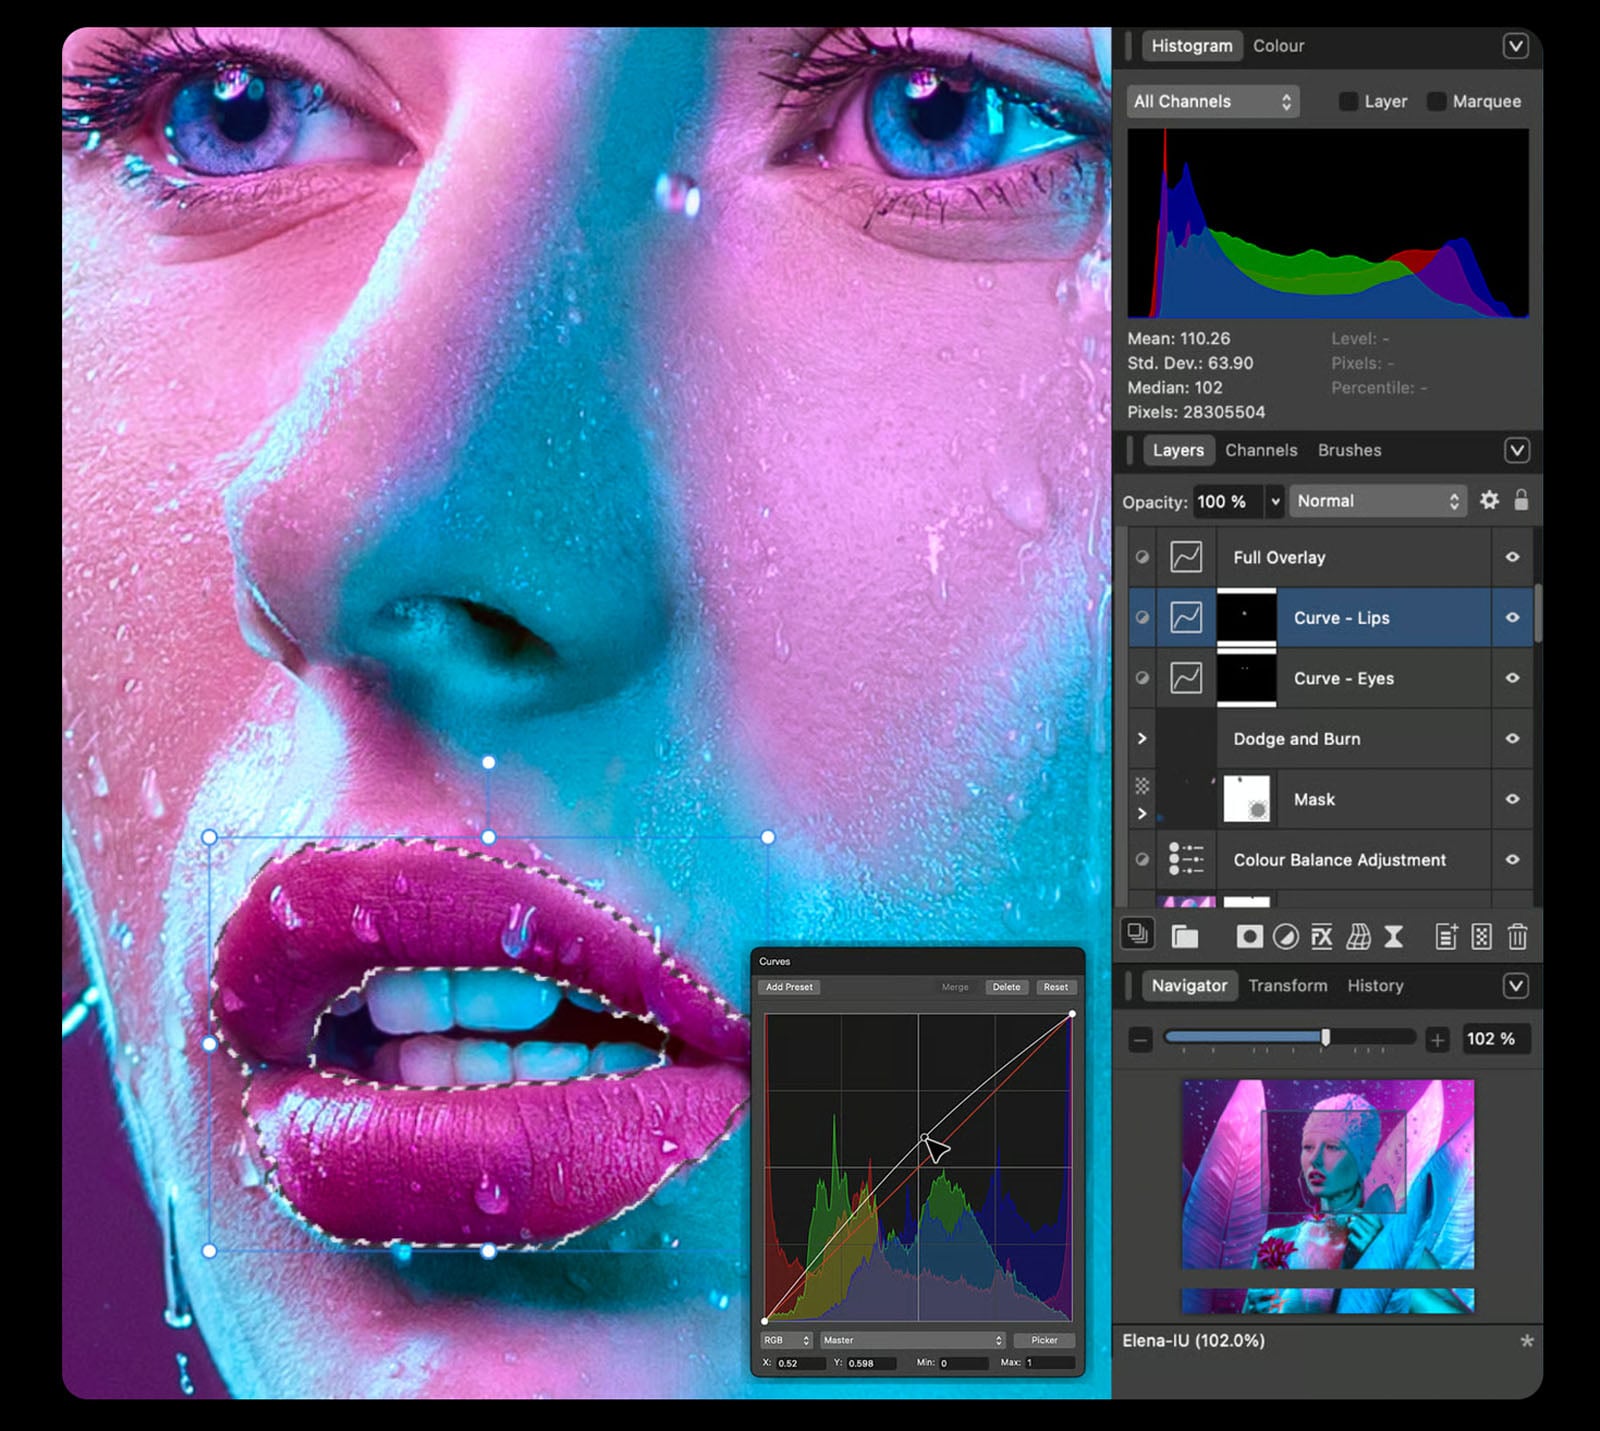Enable the Marquee checkbox in Histogram panel
This screenshot has width=1600, height=1431.
(x=1436, y=101)
